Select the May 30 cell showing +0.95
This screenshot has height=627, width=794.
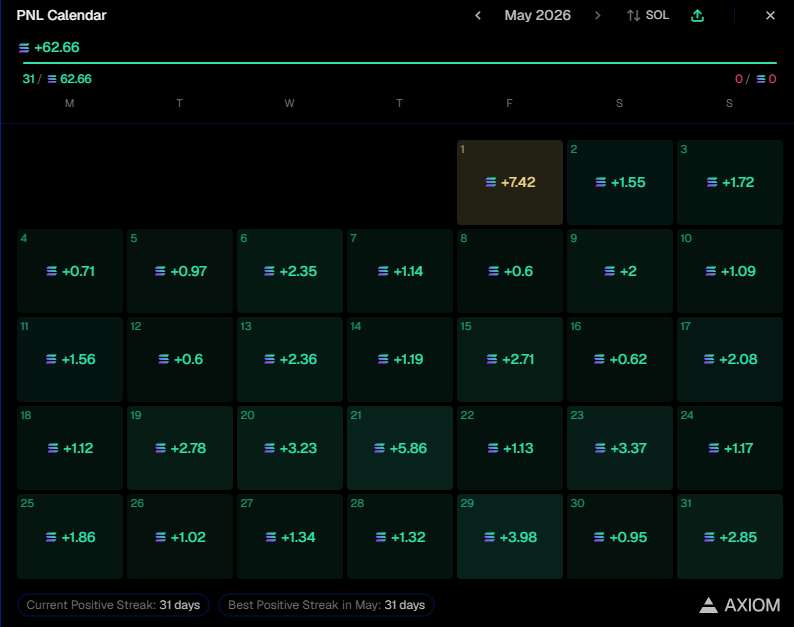[x=620, y=537]
